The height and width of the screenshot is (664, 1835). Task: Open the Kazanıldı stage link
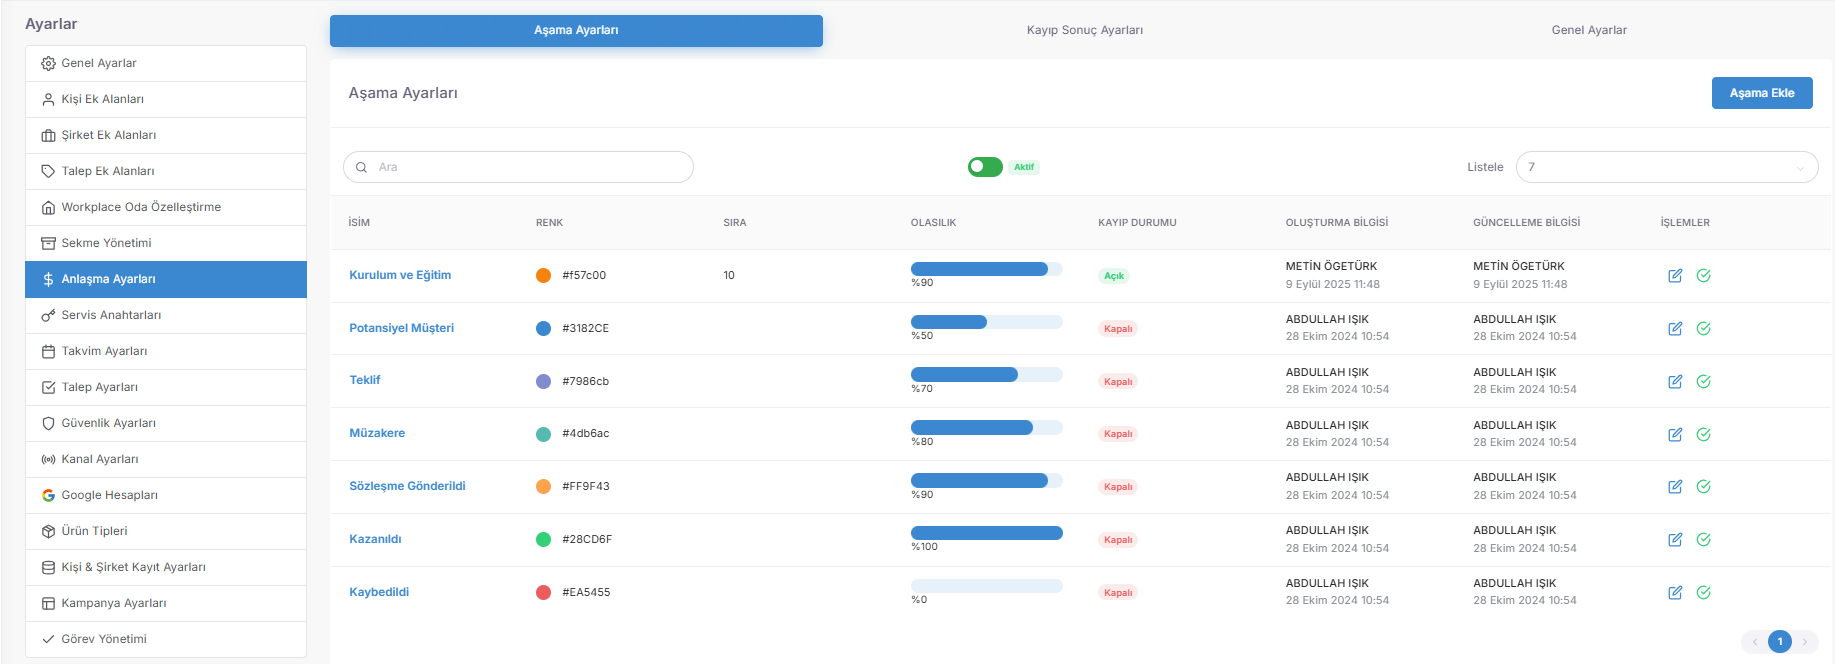click(375, 539)
